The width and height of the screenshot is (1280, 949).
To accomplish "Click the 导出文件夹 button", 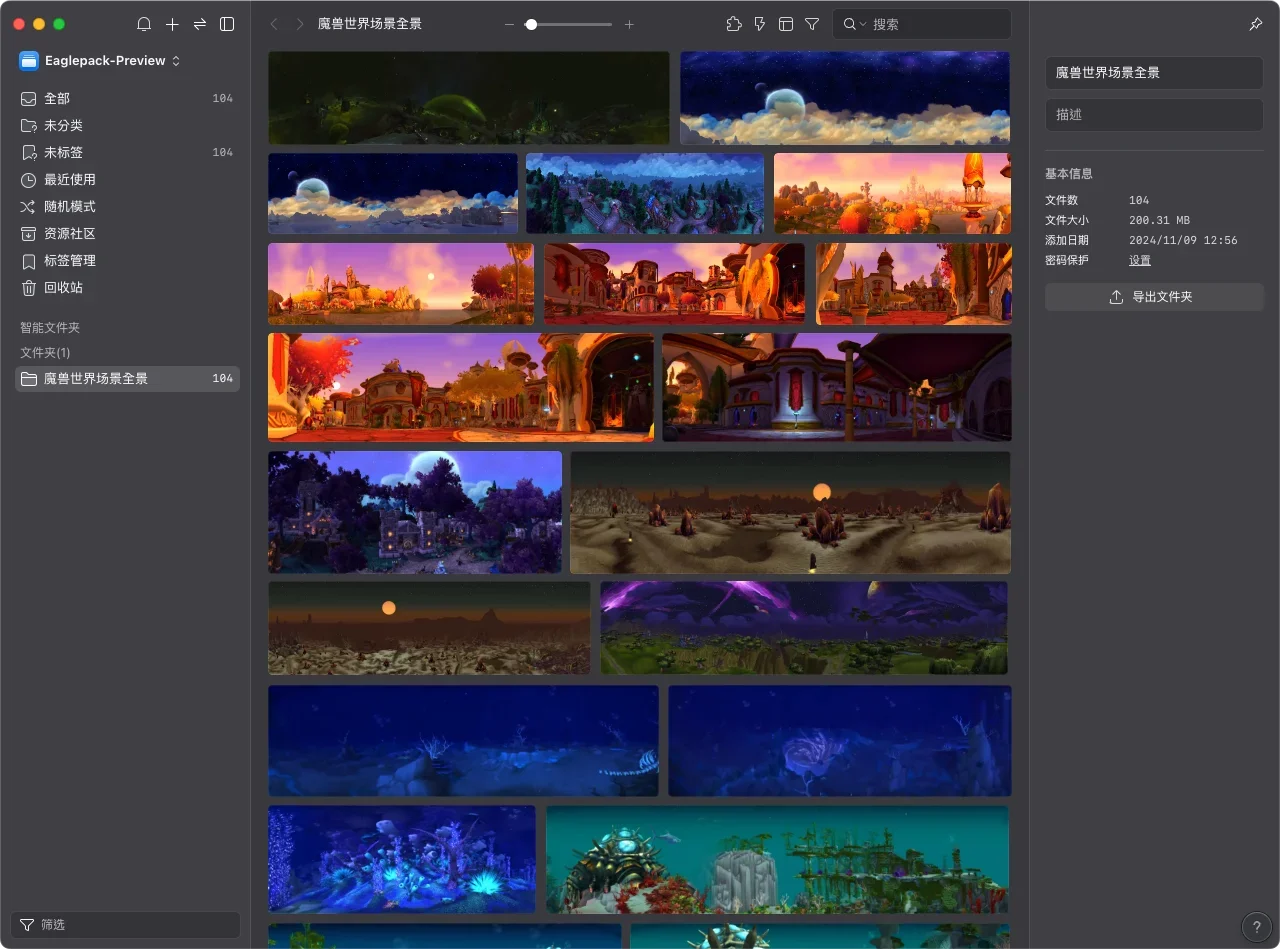I will (1154, 297).
